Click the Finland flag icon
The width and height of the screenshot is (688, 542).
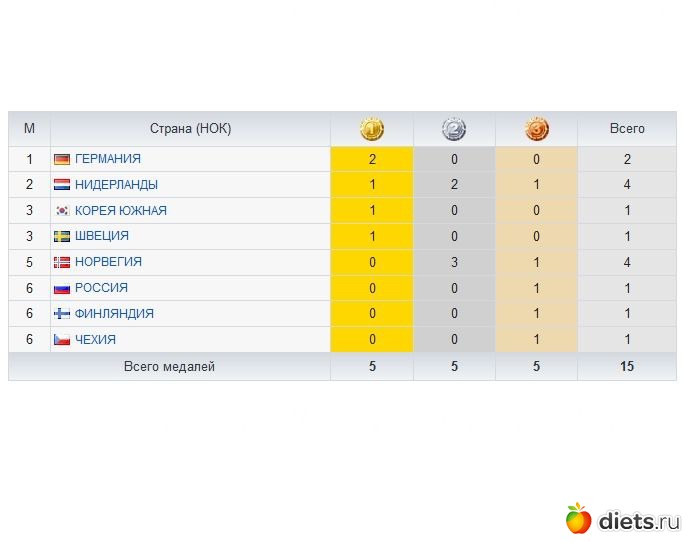(x=62, y=314)
